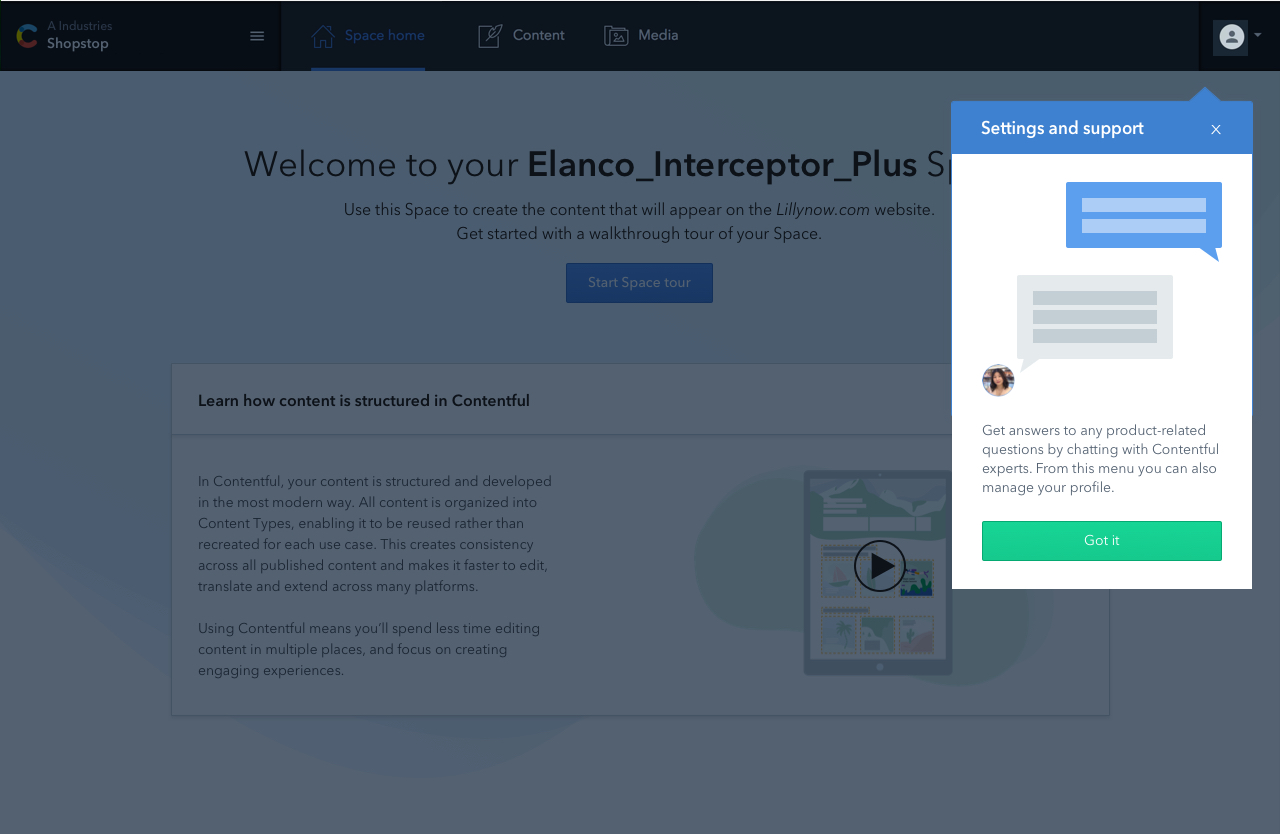Click the user profile avatar icon
The height and width of the screenshot is (834, 1280).
[x=1231, y=37]
